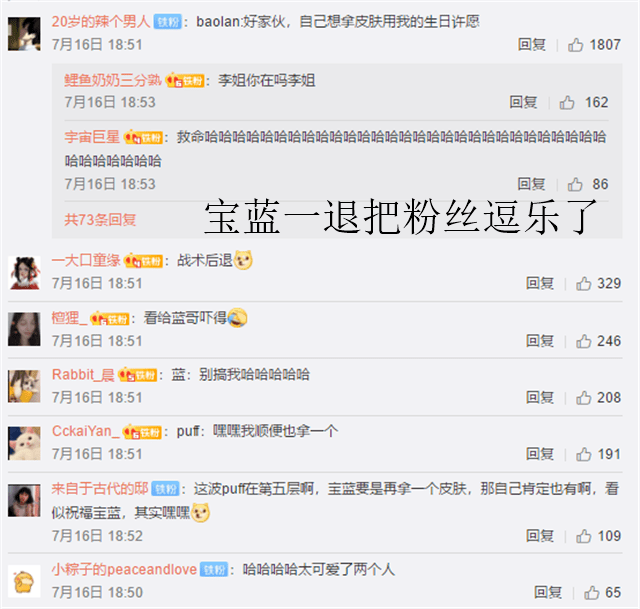Like Rabbit_晨's comment with 208 likes
640x609 pixels.
pyautogui.click(x=584, y=398)
